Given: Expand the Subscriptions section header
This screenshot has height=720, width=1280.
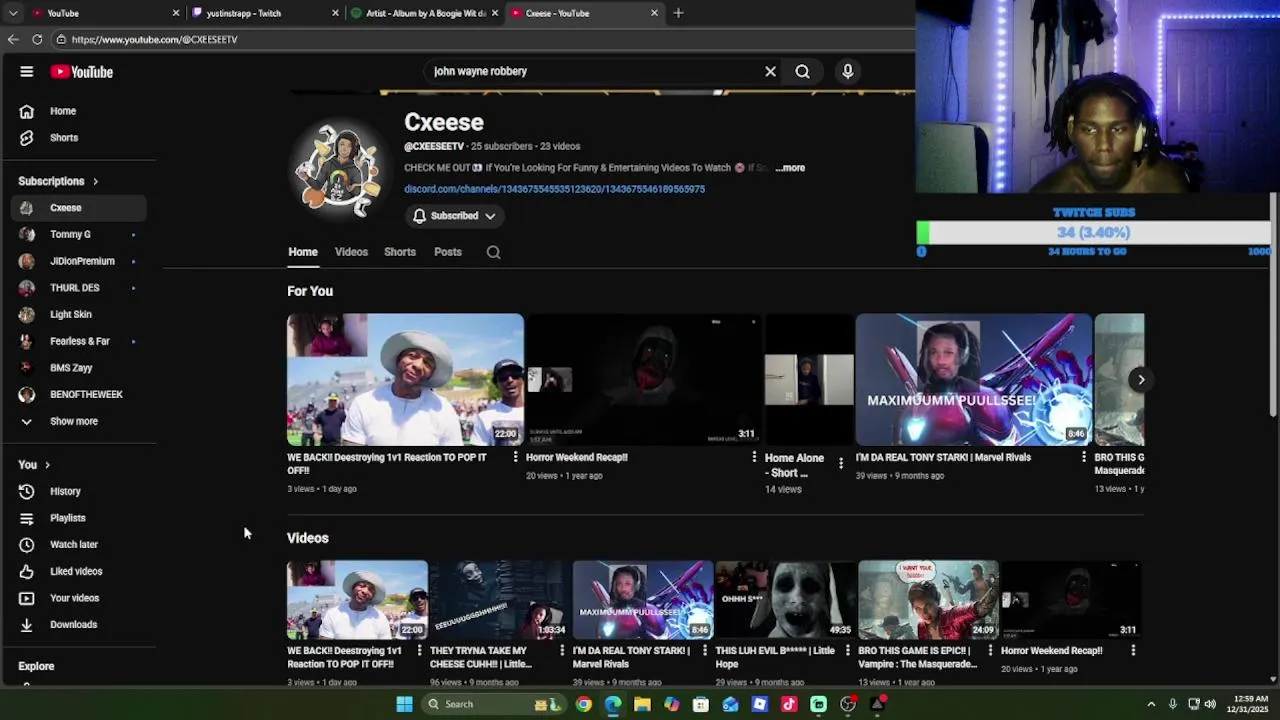Looking at the screenshot, I should [58, 181].
